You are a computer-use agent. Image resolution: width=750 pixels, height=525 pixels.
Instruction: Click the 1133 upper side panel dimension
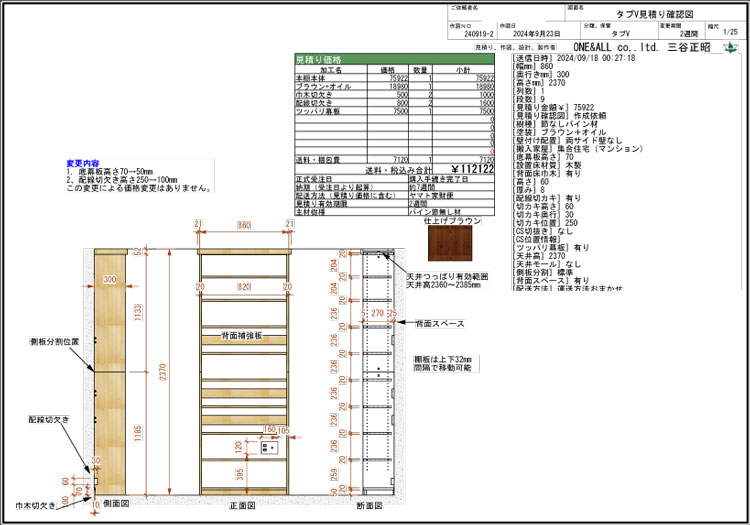pyautogui.click(x=138, y=312)
